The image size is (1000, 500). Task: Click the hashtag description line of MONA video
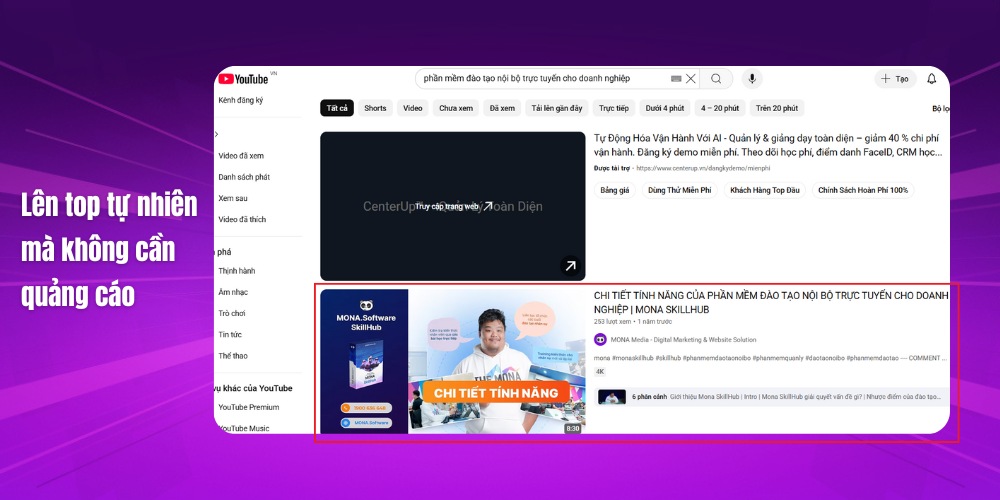coord(768,358)
